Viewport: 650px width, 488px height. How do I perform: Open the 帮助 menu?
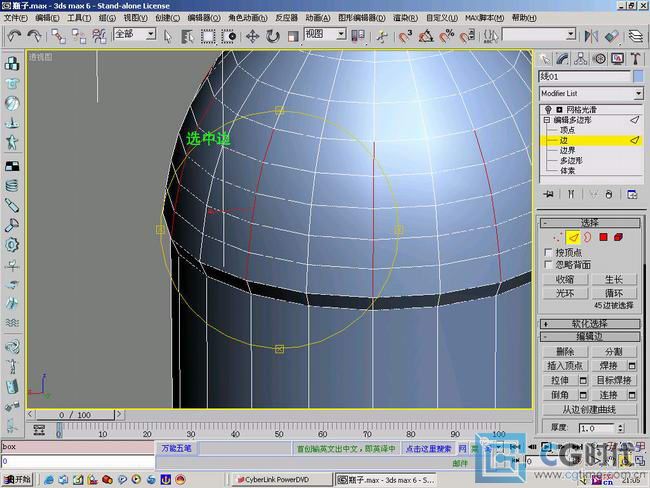[524, 18]
